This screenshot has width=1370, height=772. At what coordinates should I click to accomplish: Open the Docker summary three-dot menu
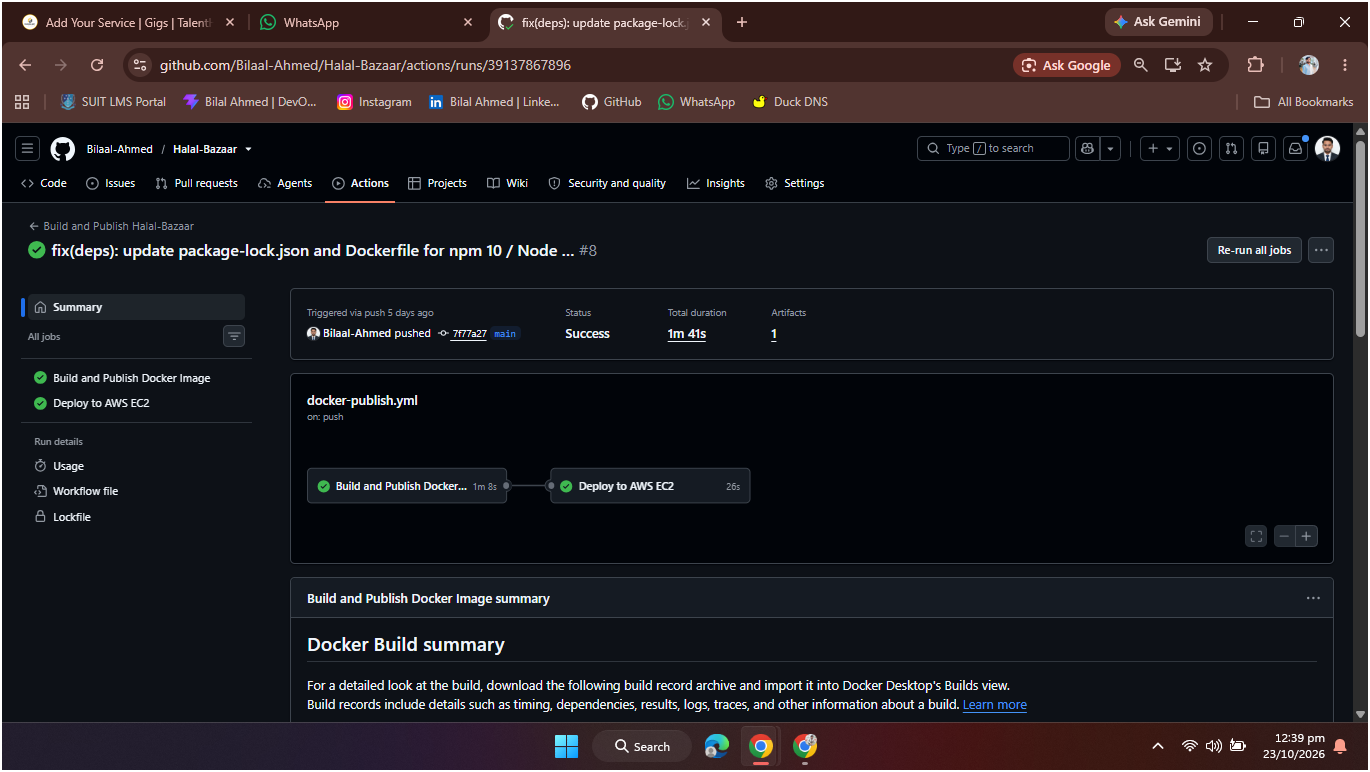1313,598
